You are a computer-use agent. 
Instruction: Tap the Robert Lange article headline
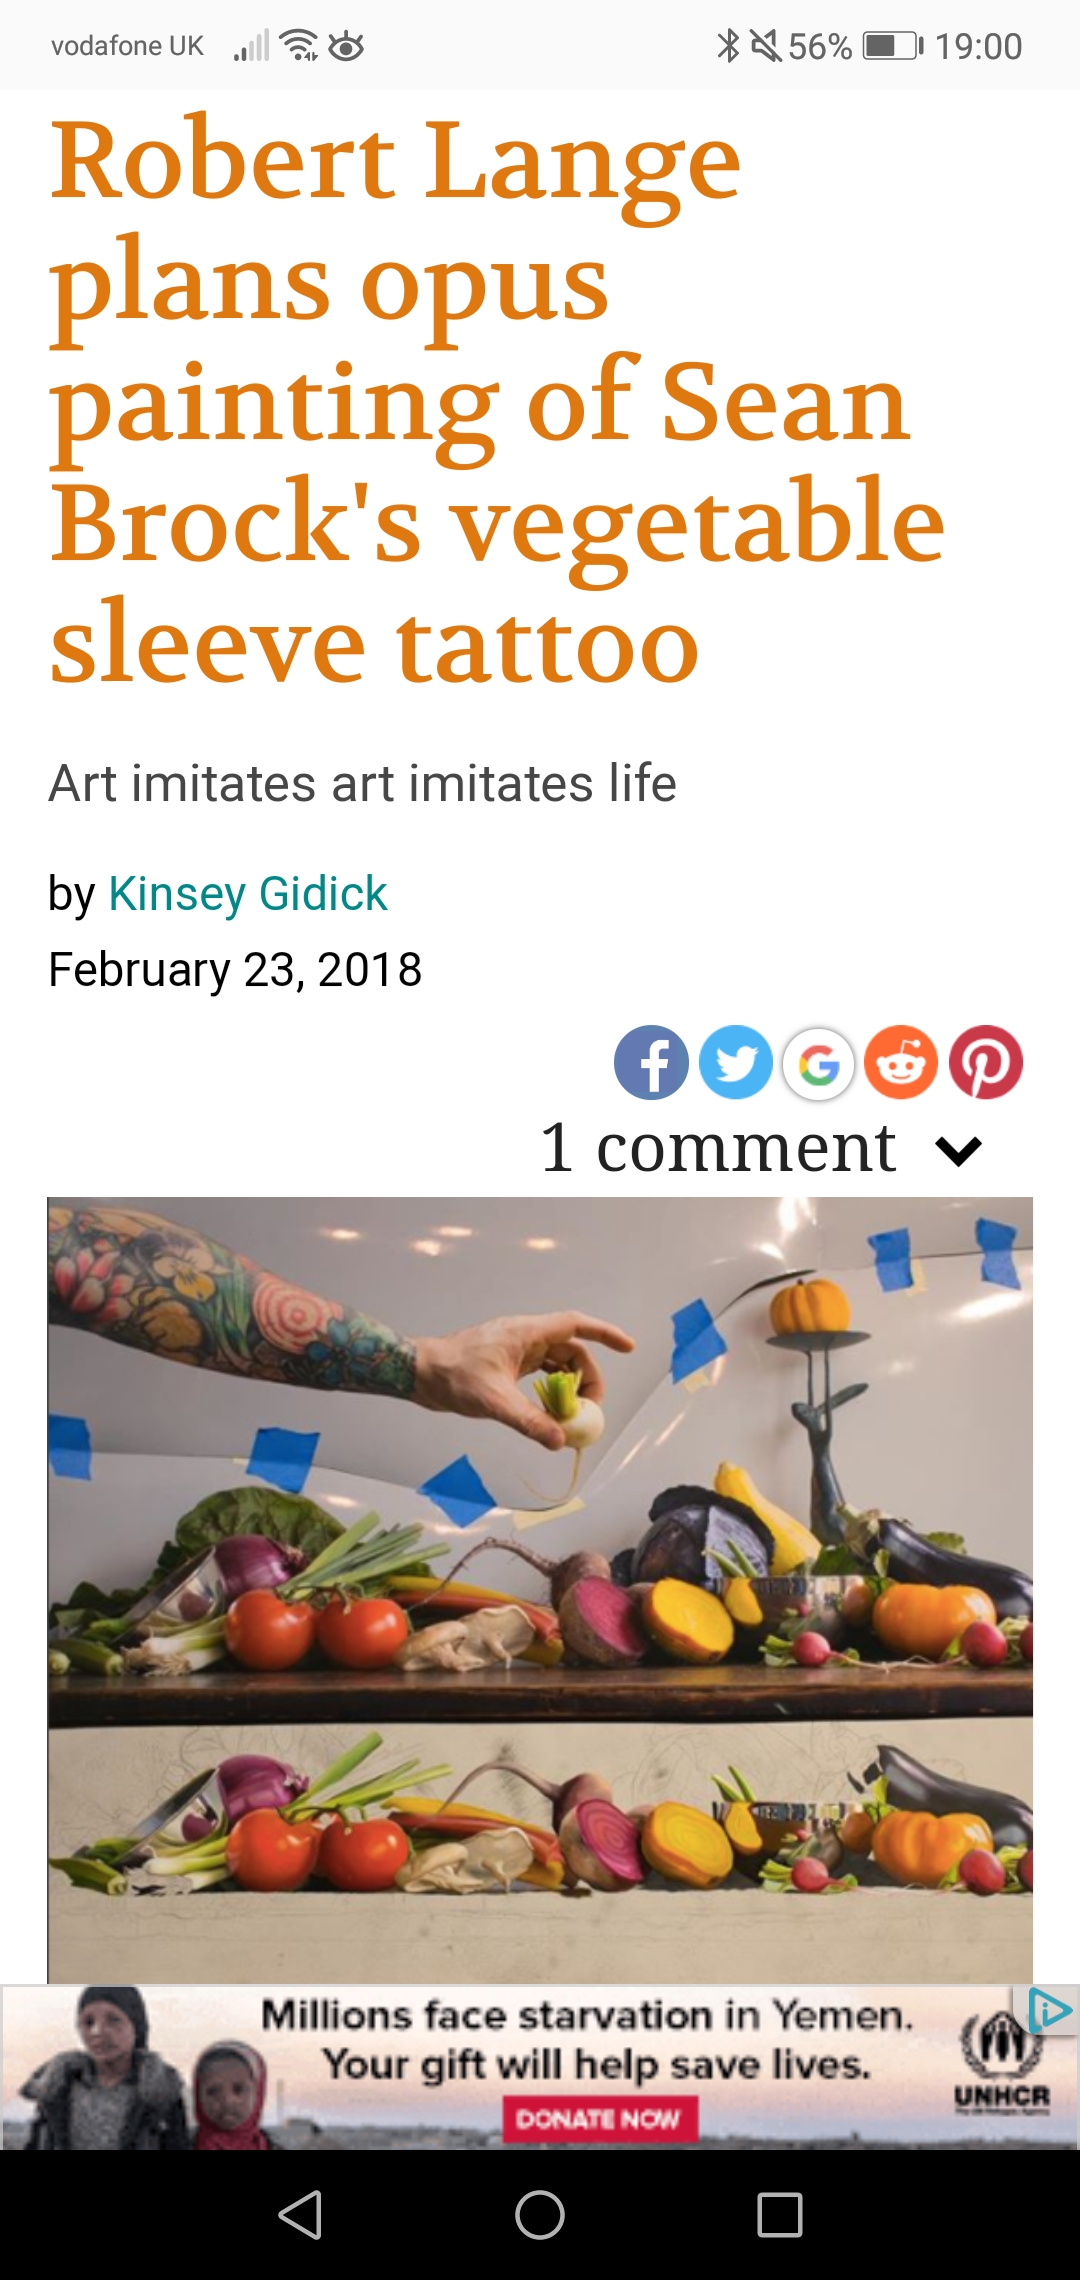coord(497,400)
